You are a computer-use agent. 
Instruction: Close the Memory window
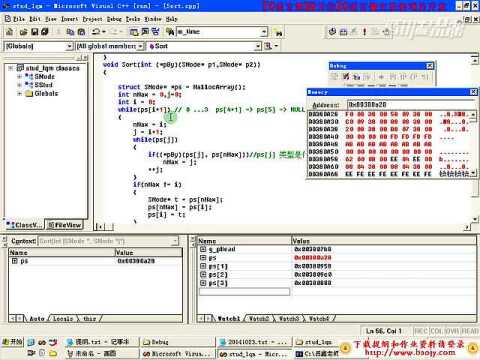click(x=473, y=92)
